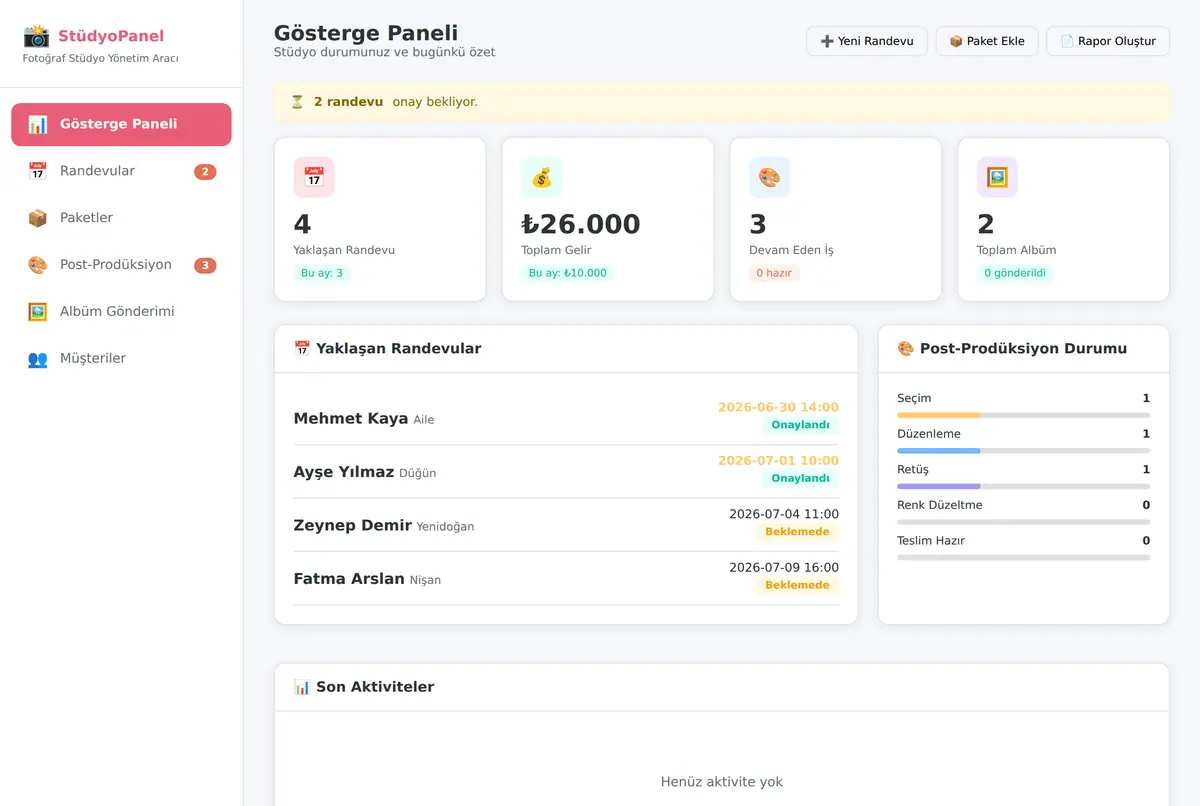Go to the Randevular section

pos(121,171)
